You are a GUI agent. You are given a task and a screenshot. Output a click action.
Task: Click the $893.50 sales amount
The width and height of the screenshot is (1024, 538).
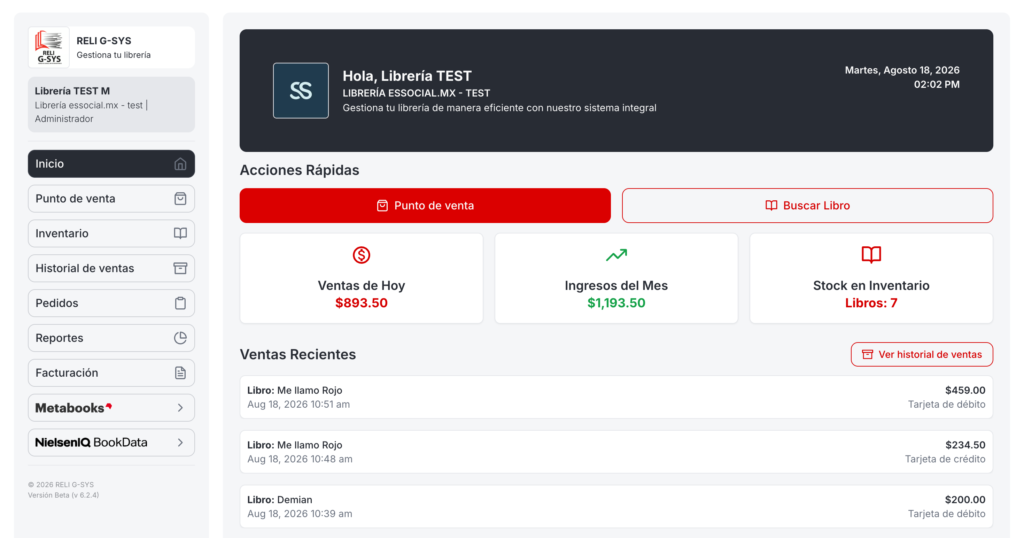(361, 303)
